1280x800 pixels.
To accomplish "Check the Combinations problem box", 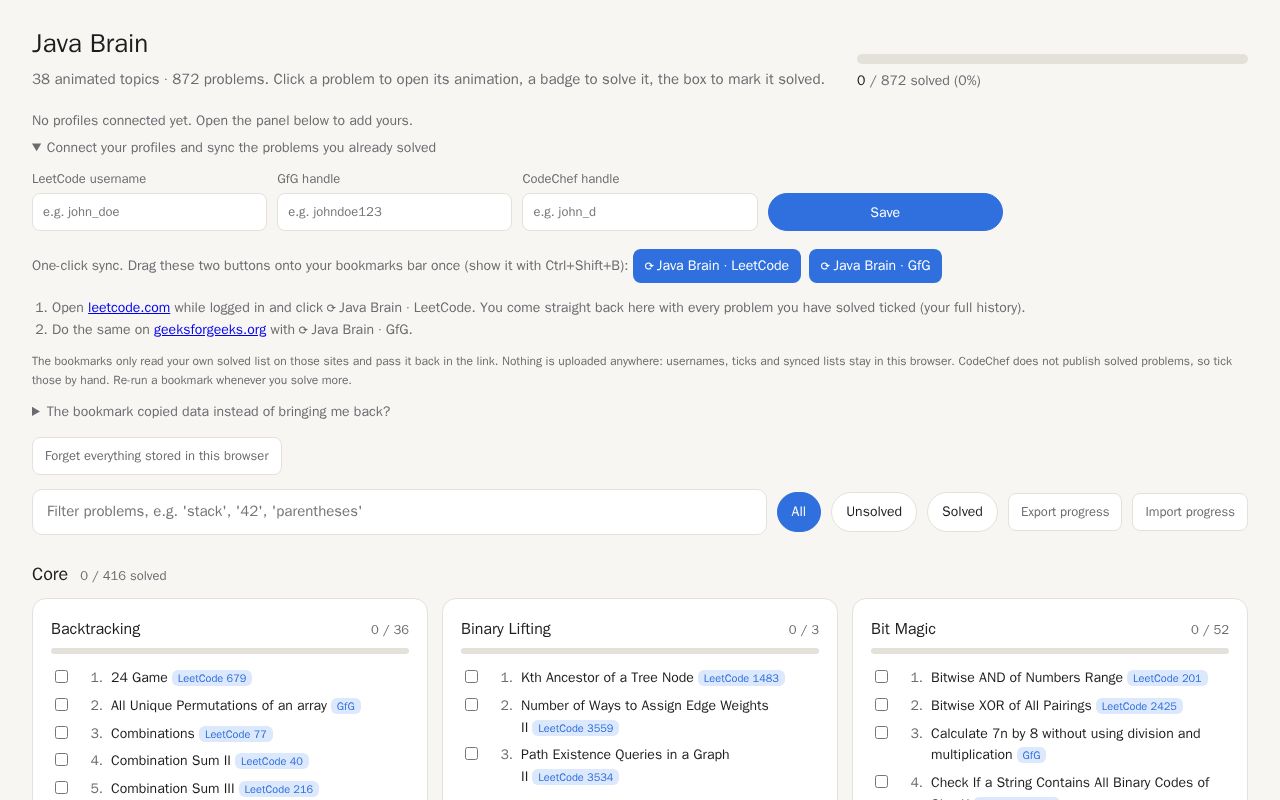I will click(61, 733).
